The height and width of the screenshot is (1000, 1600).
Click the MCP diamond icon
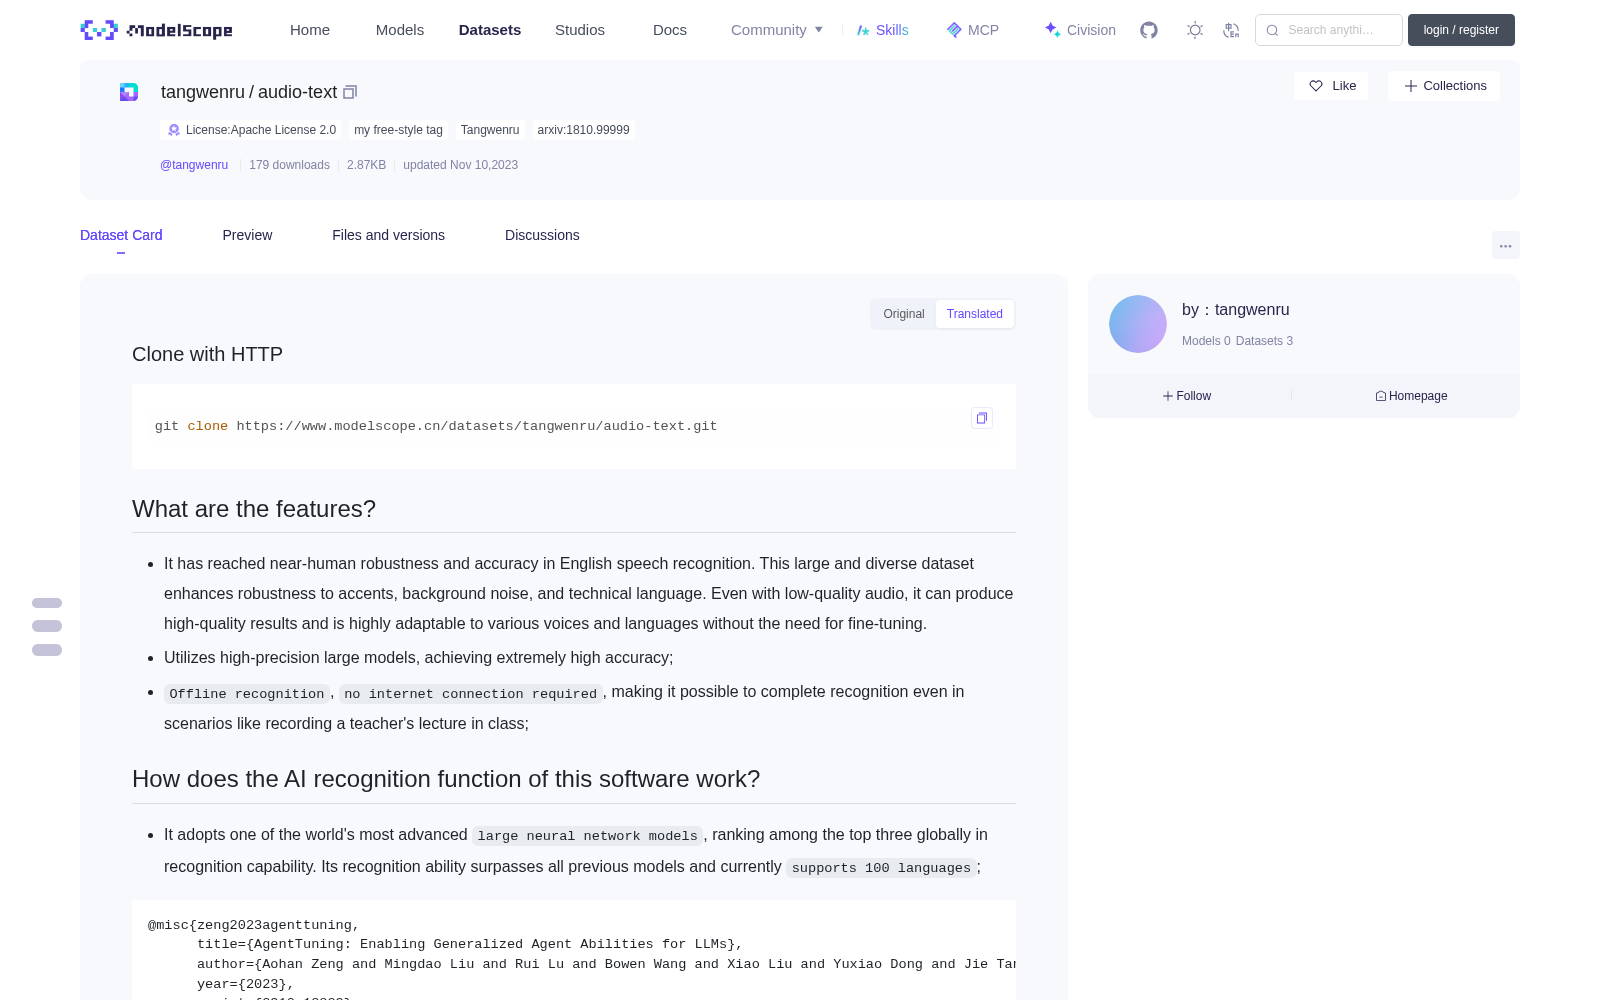point(954,30)
